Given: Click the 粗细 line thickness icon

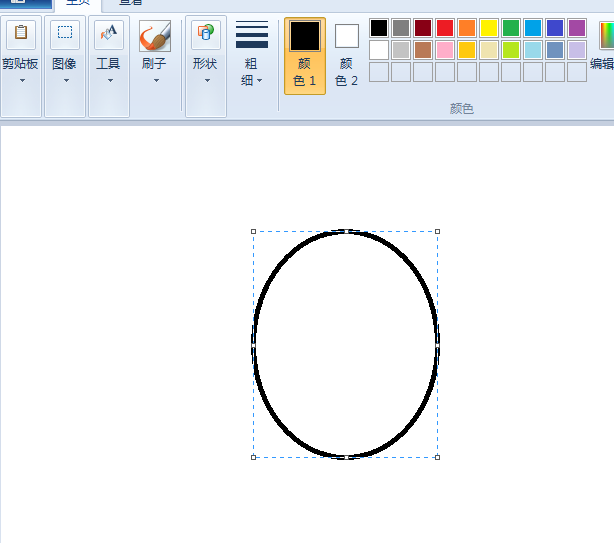Looking at the screenshot, I should [x=252, y=35].
